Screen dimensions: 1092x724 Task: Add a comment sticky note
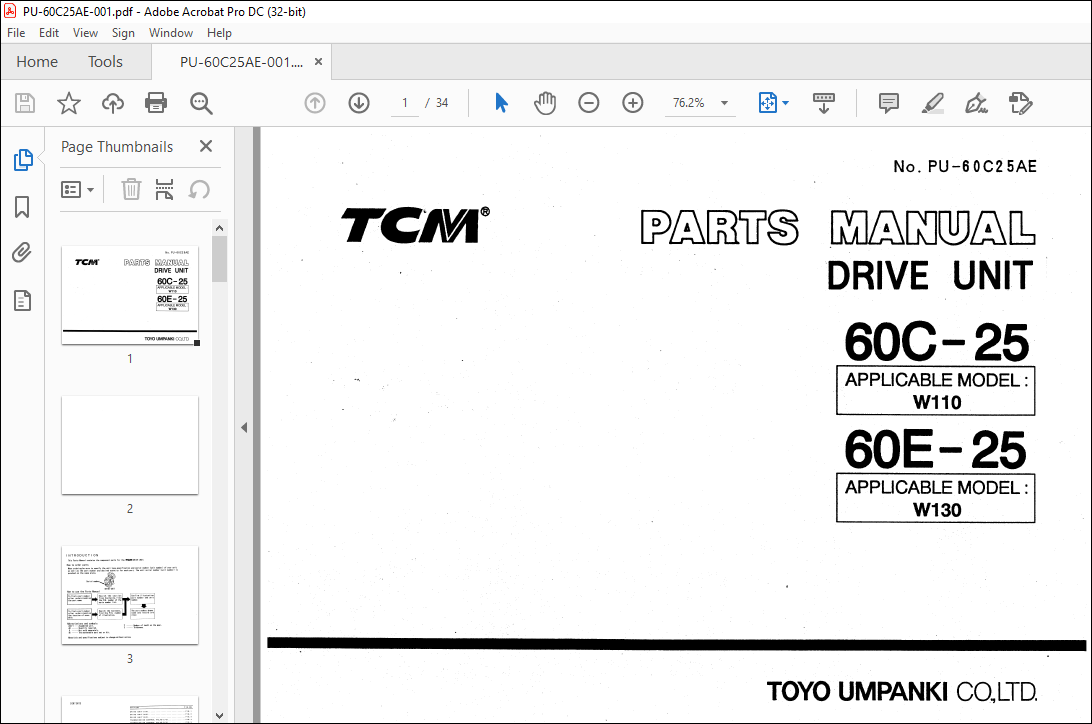(889, 103)
